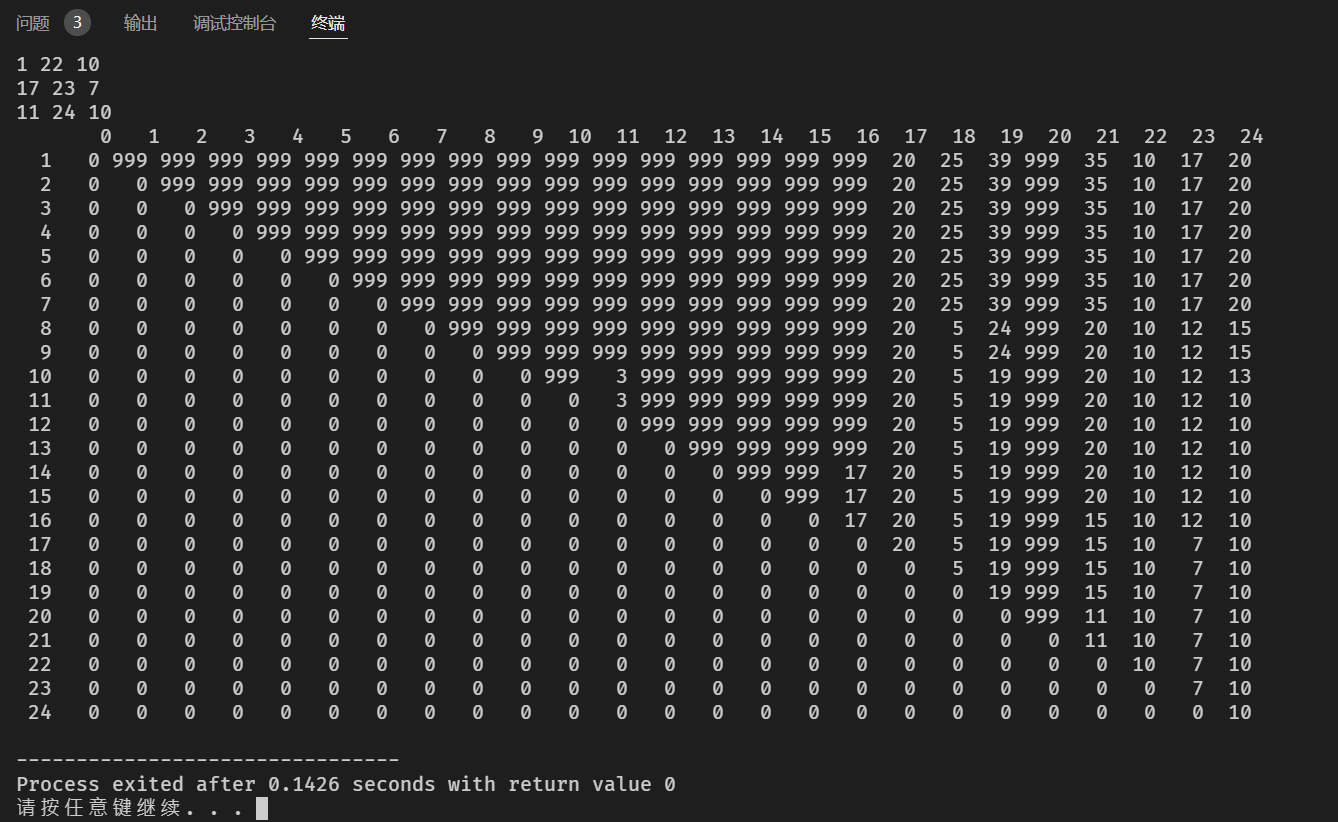Switch to the 输出 (Output) tab
The image size is (1338, 822).
pos(140,23)
